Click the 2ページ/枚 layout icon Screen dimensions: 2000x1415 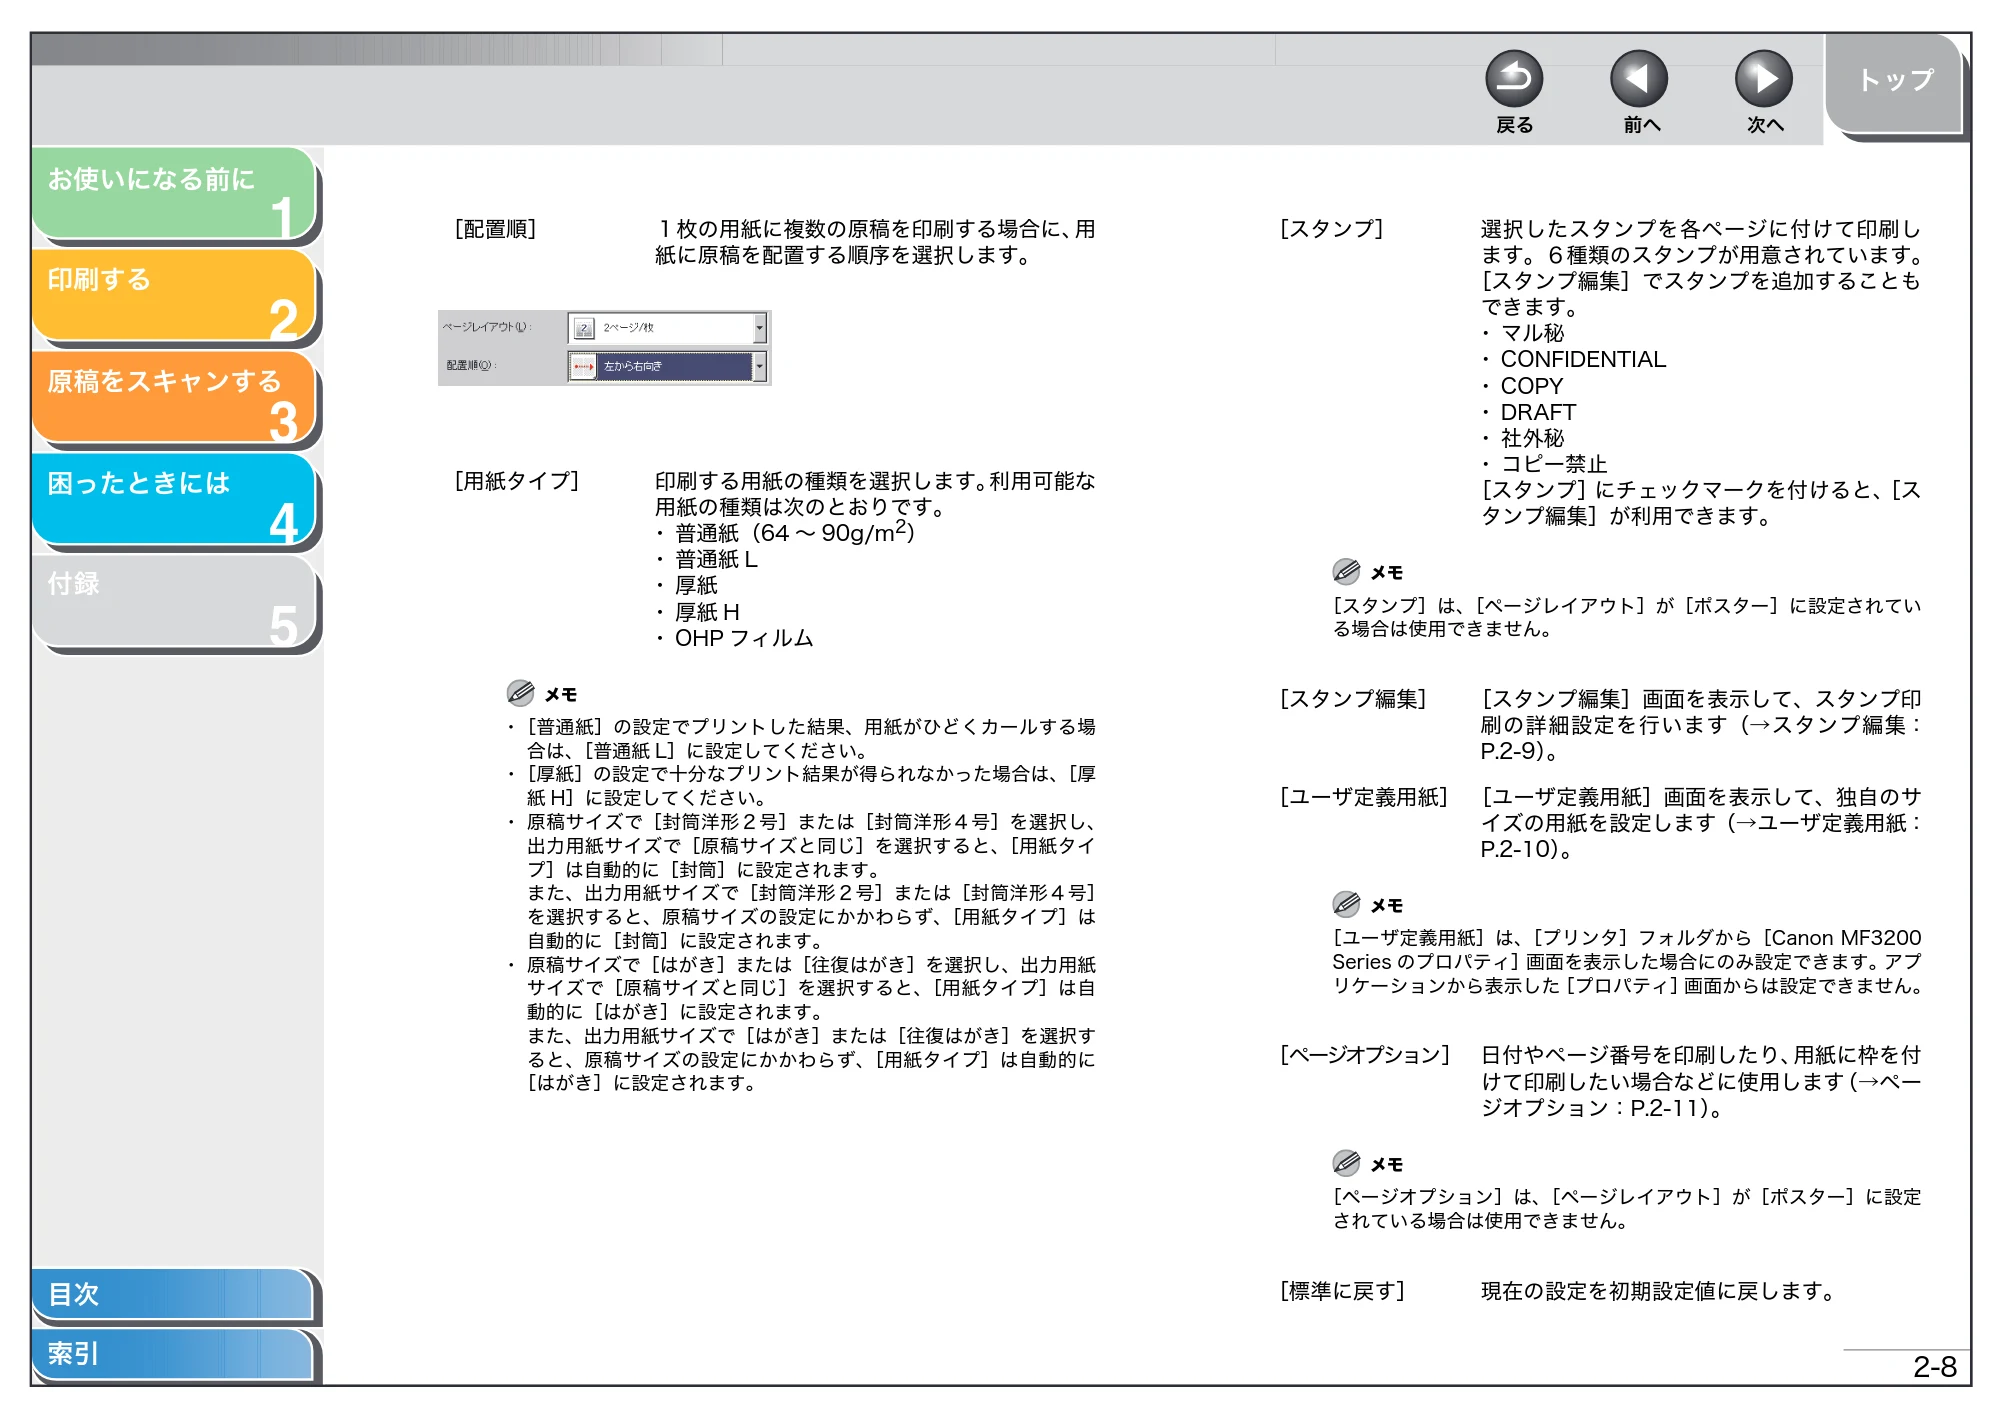(584, 328)
